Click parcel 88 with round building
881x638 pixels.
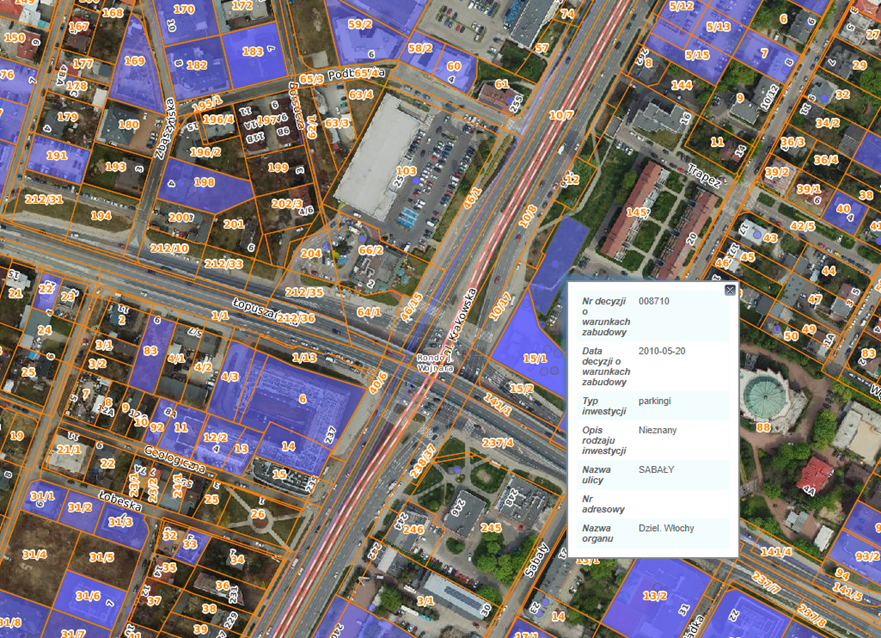763,427
